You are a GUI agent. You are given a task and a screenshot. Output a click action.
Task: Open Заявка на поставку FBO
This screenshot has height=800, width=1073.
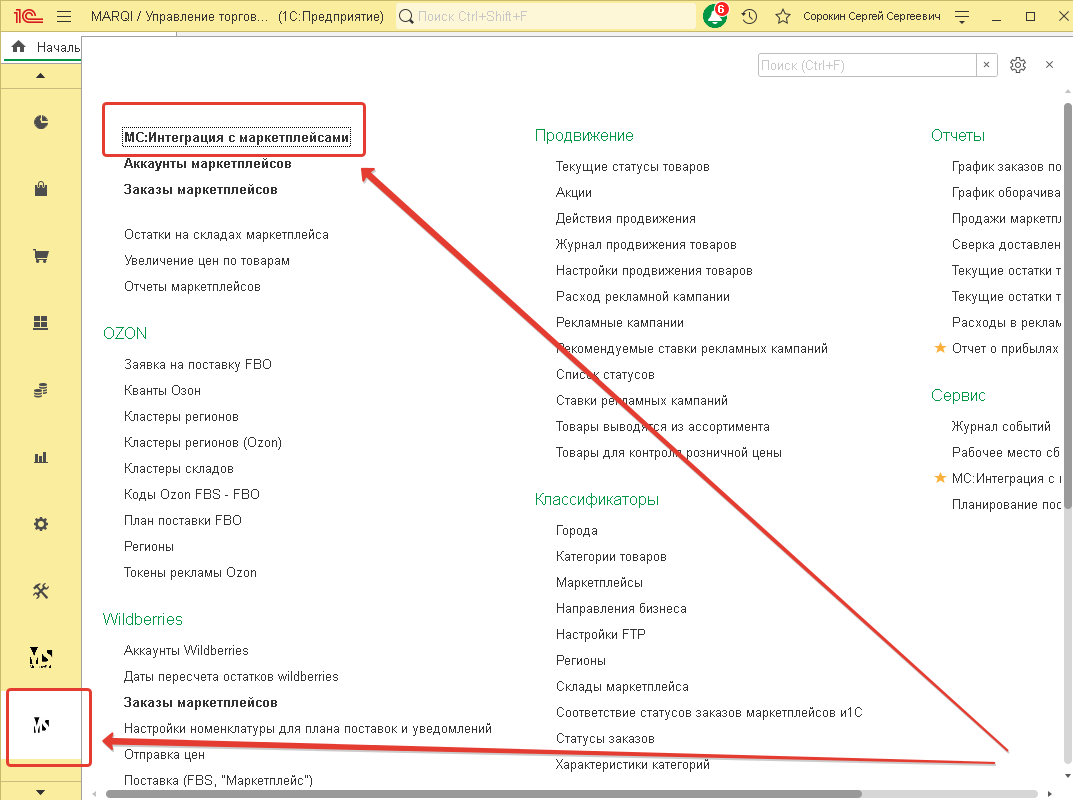click(198, 365)
